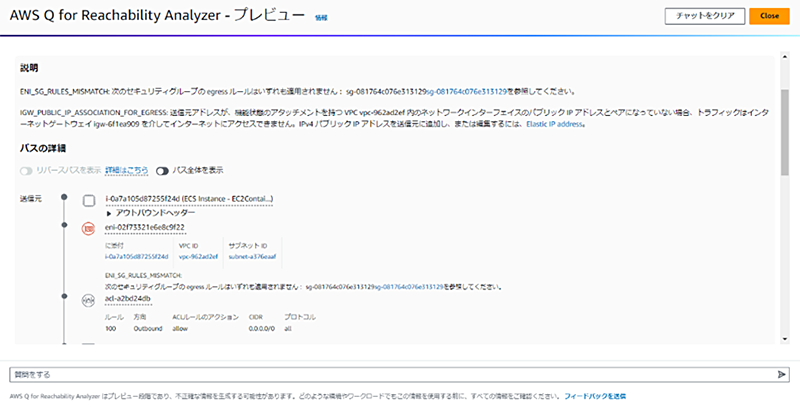Click the allow ACL action value

point(181,328)
